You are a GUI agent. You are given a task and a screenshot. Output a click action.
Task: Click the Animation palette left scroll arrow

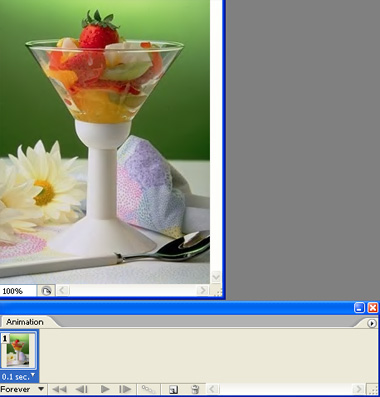pyautogui.click(x=213, y=389)
